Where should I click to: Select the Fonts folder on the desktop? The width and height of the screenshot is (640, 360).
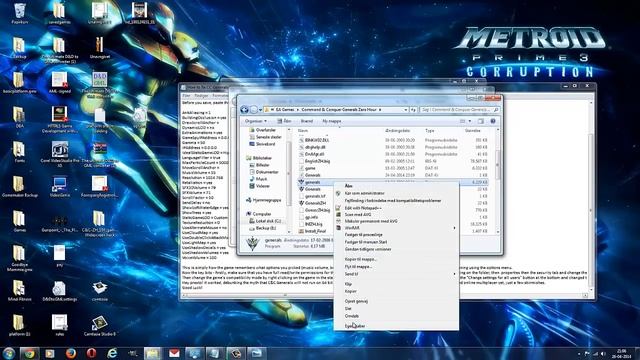pos(19,152)
